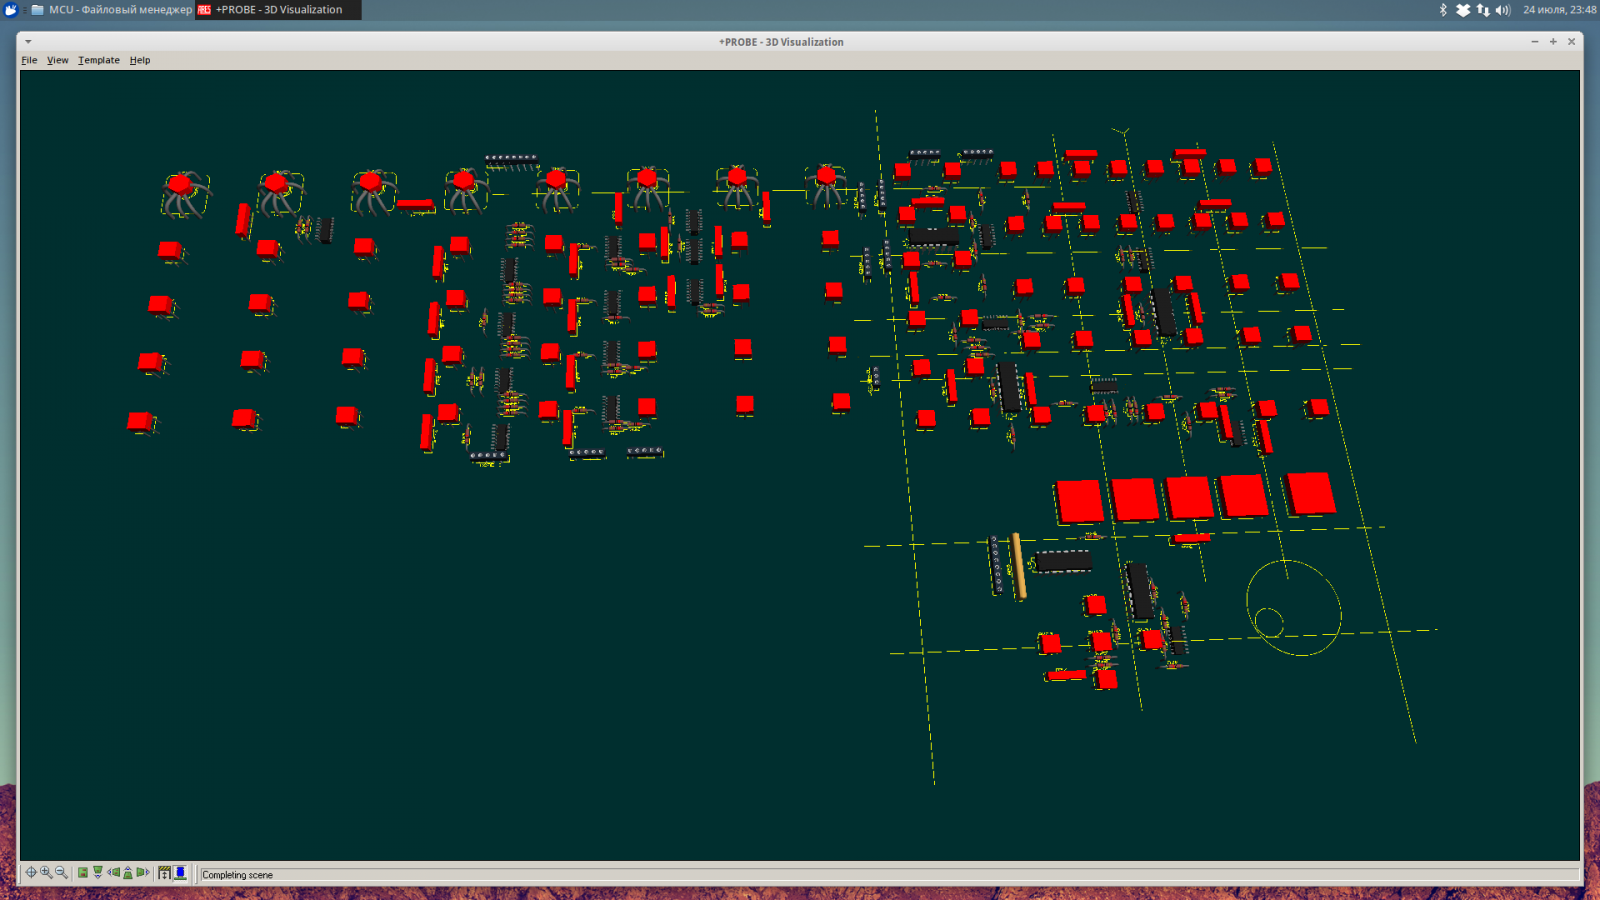Click the crosshair navigate icon in bottom toolbar

click(31, 873)
